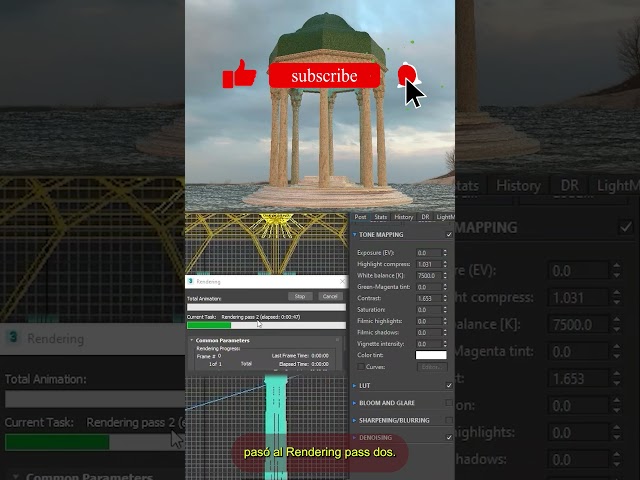The width and height of the screenshot is (640, 480).
Task: Click the Exposure (EV) value field
Action: click(x=429, y=253)
